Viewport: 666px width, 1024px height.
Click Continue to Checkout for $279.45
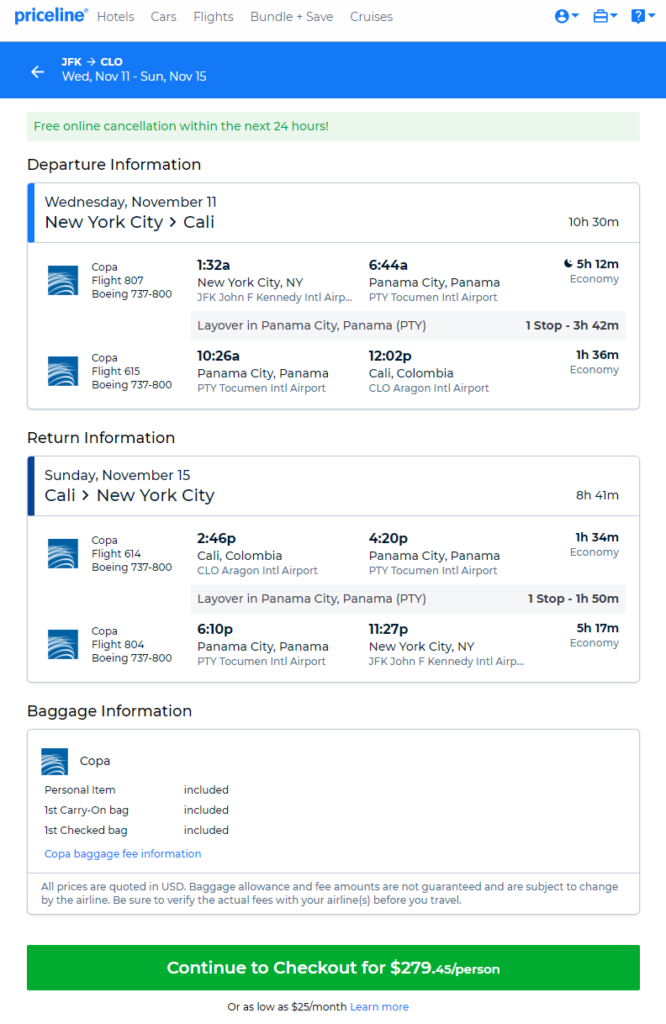tap(333, 968)
